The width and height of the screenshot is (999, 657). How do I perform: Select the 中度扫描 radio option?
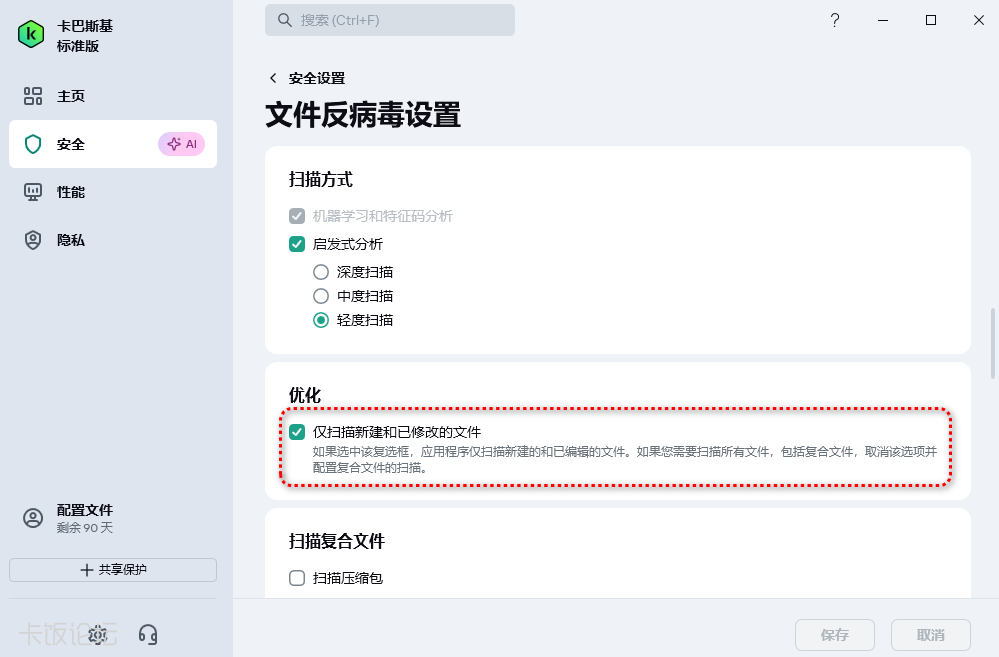click(321, 296)
